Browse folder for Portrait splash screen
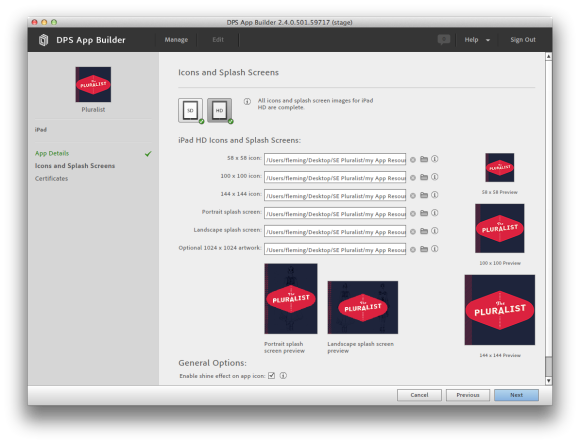This screenshot has height=444, width=580. click(424, 213)
